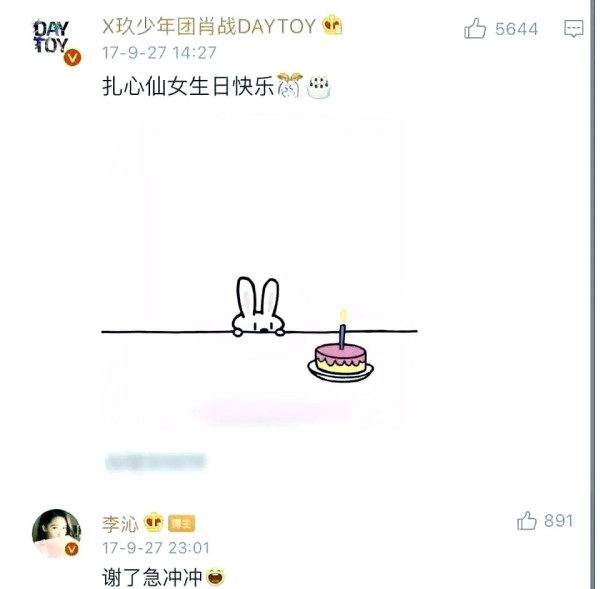The width and height of the screenshot is (600, 589).
Task: Open username 李沁
Action: pyautogui.click(x=120, y=524)
